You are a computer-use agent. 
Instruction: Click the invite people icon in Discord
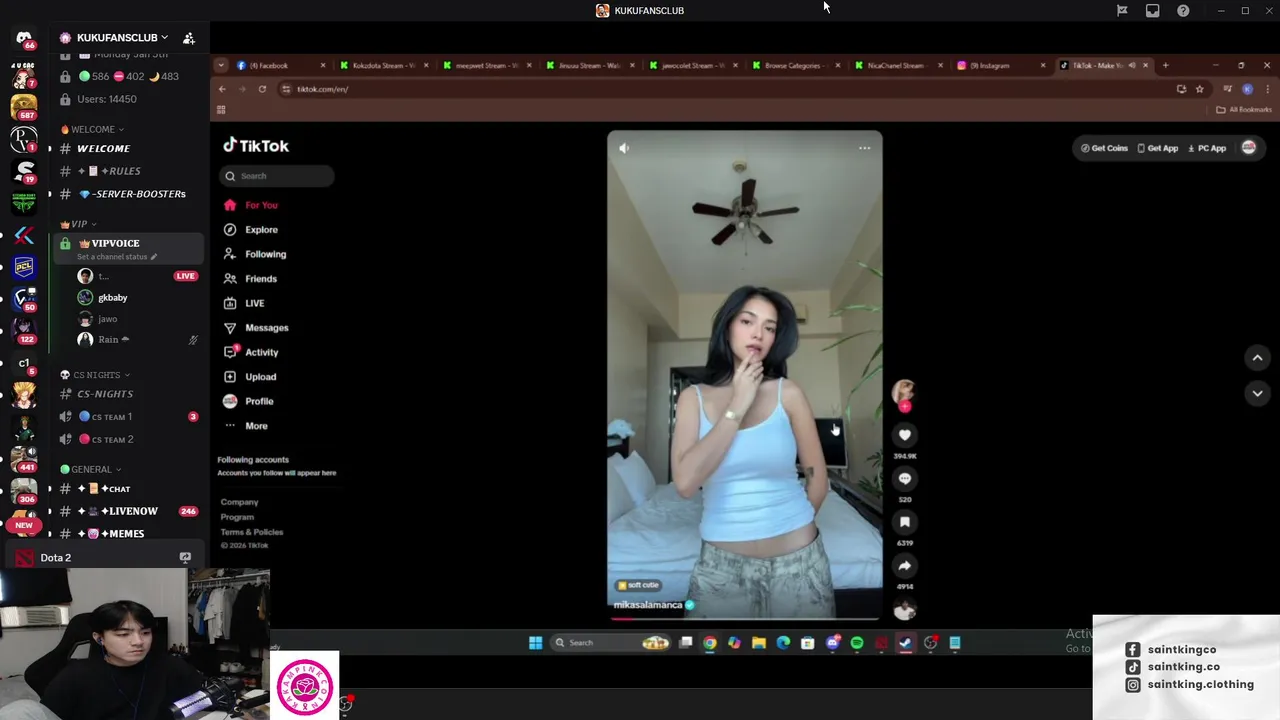(189, 38)
